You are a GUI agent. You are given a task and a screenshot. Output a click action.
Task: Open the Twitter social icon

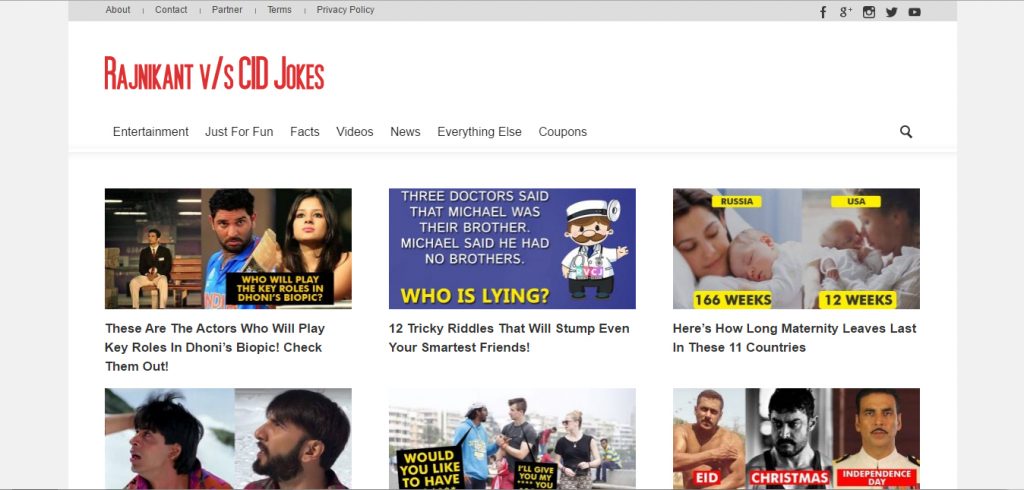click(x=891, y=12)
